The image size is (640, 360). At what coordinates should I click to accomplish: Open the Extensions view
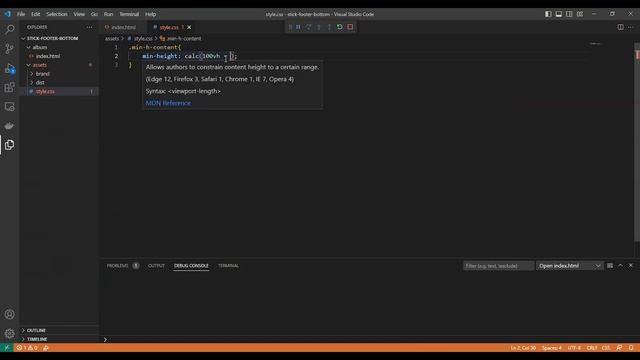[9, 87]
